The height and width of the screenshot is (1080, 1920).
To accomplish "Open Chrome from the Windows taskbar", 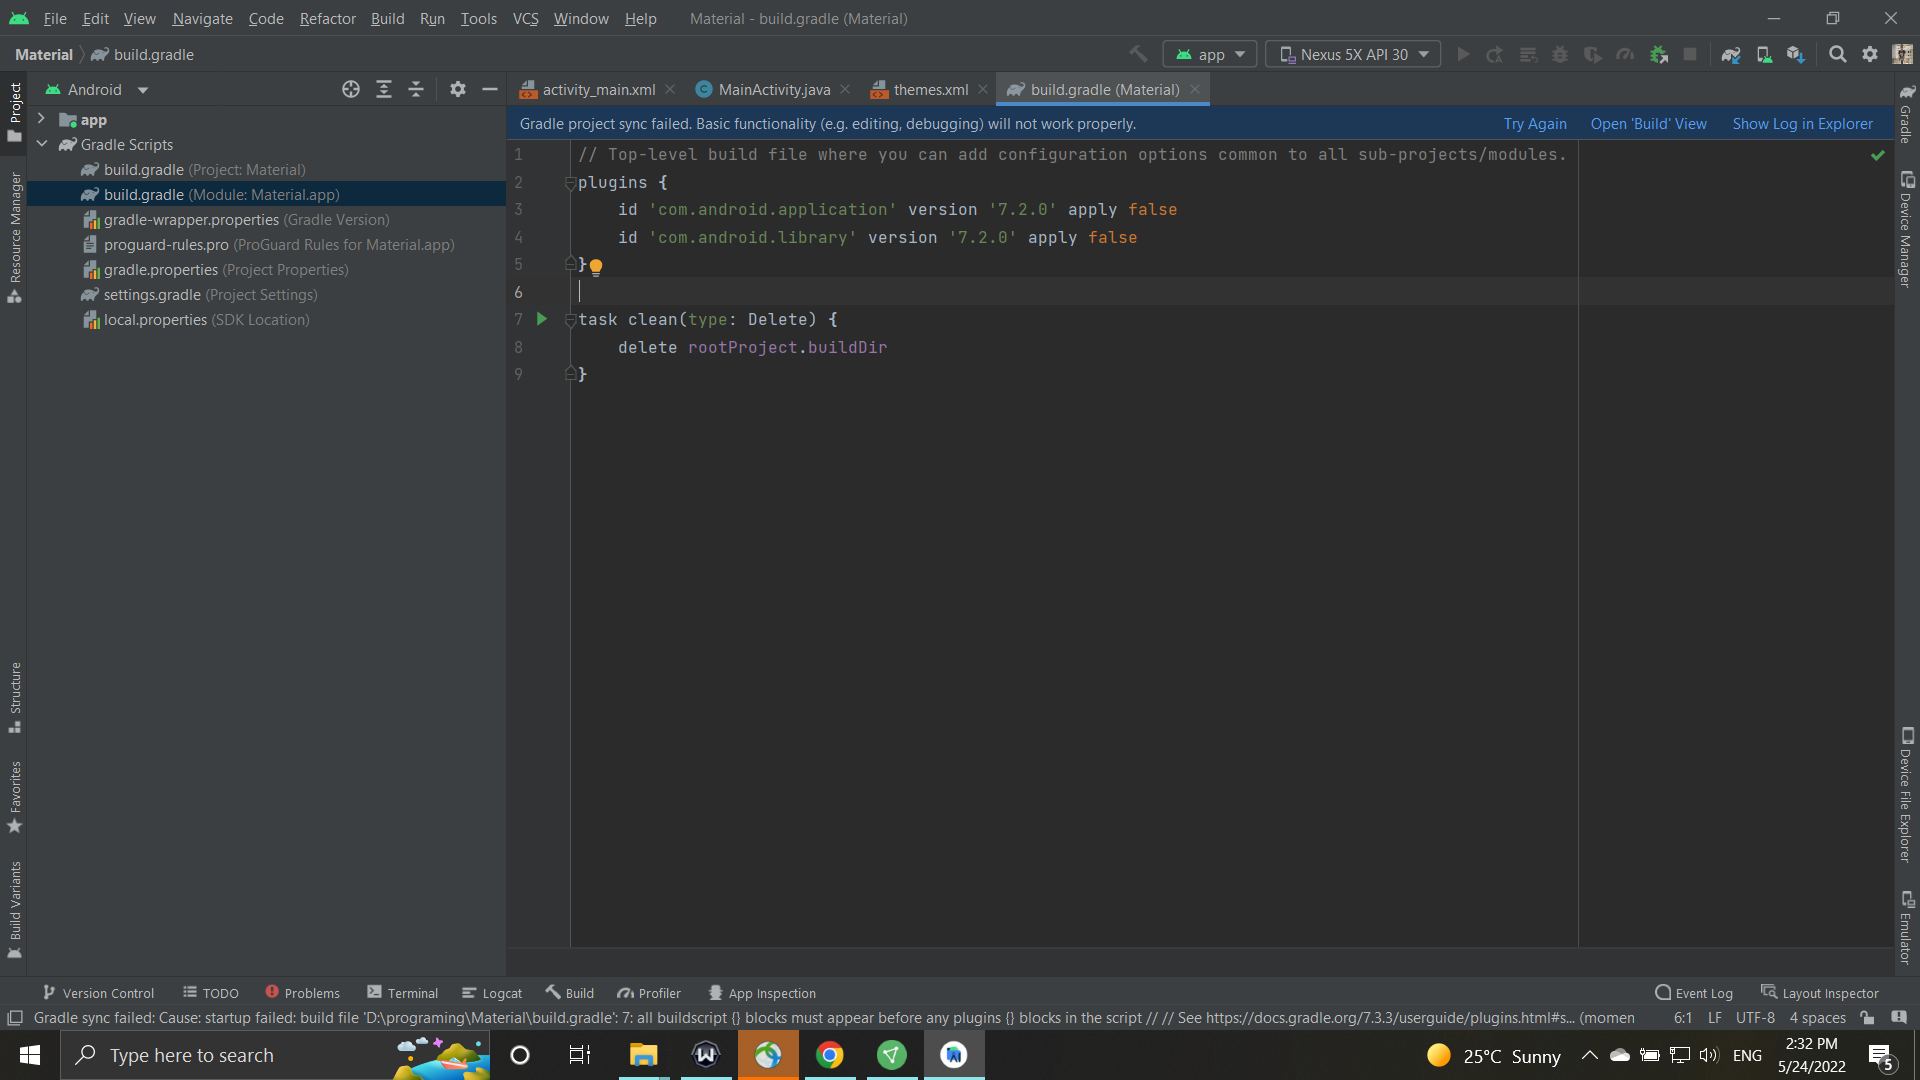I will tap(829, 1055).
